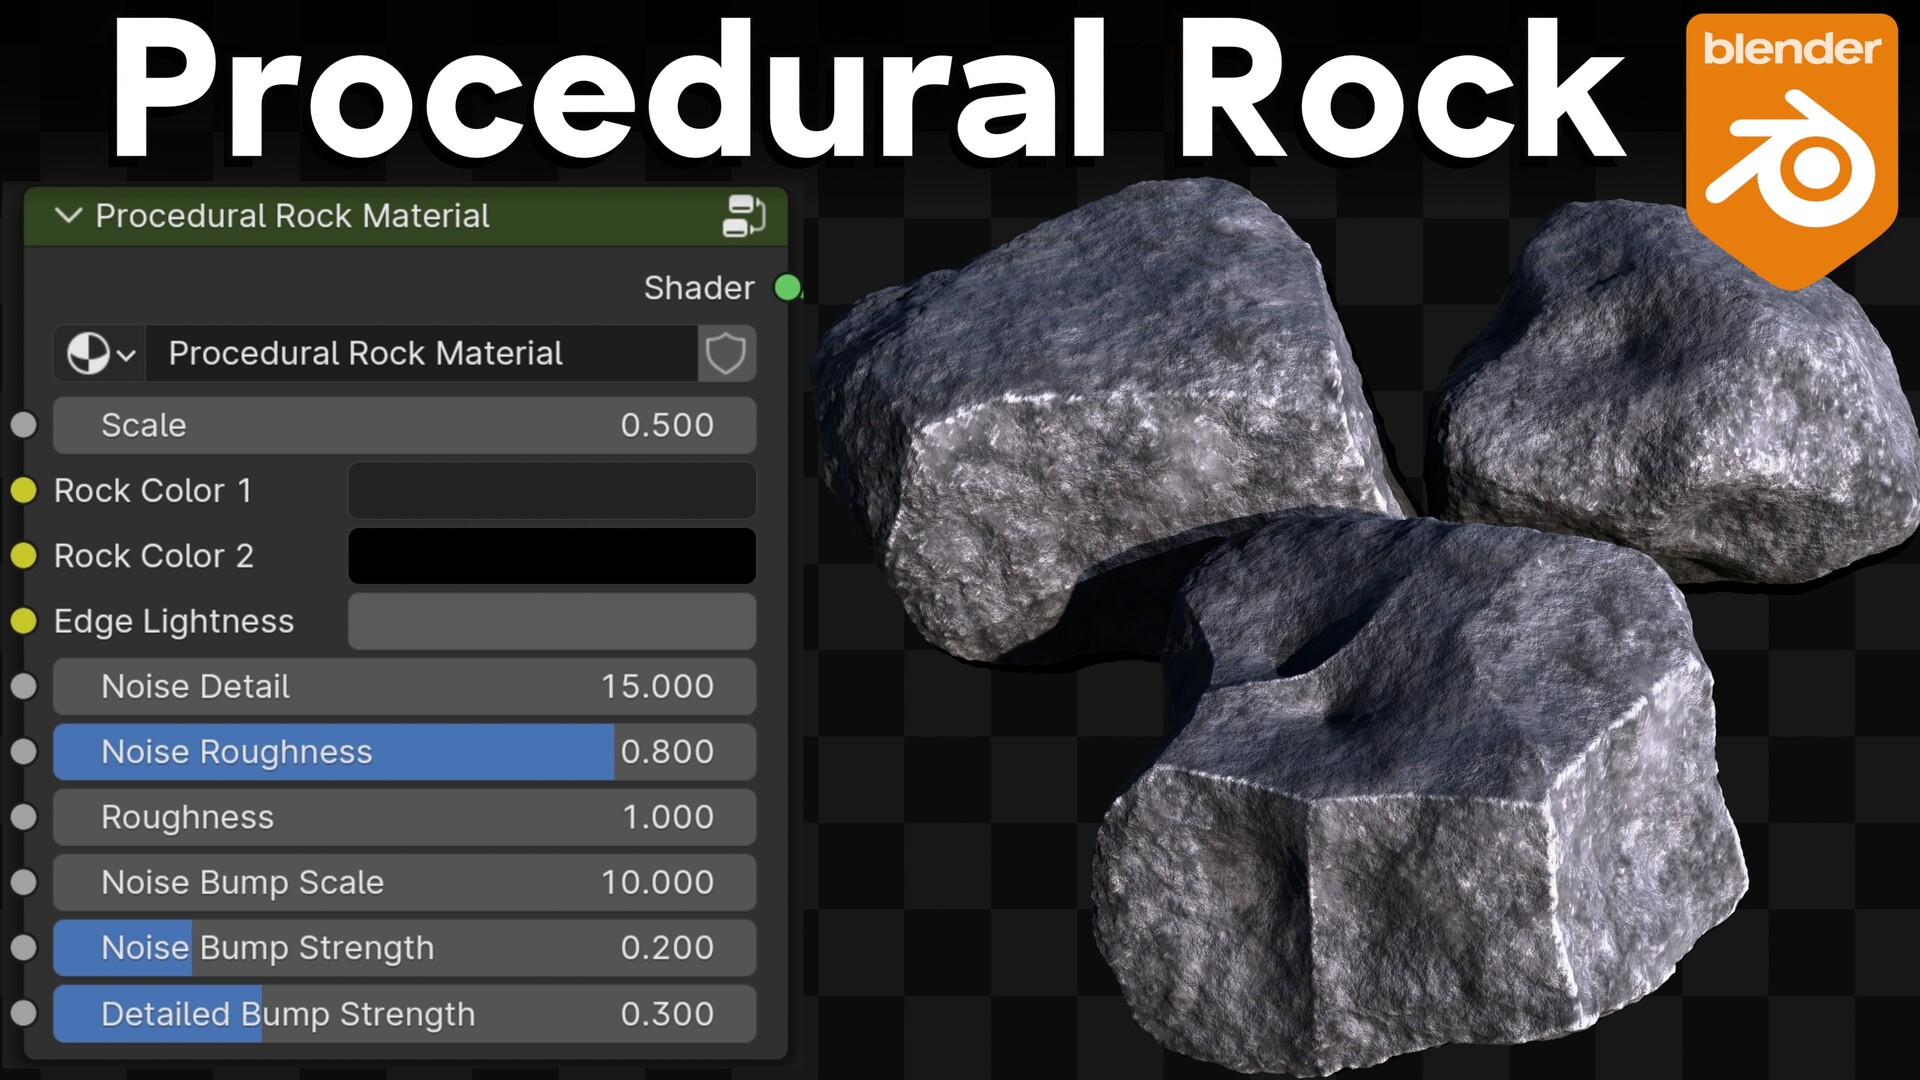Click the yellow Edge Lightness socket

click(x=24, y=621)
